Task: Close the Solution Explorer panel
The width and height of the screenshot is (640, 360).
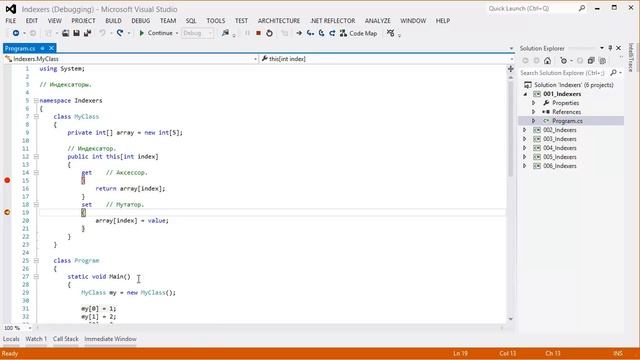Action: pyautogui.click(x=619, y=48)
